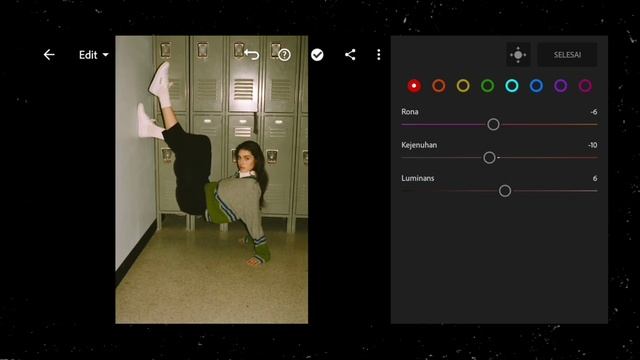Open help via the question mark icon
This screenshot has width=640, height=360.
[284, 55]
